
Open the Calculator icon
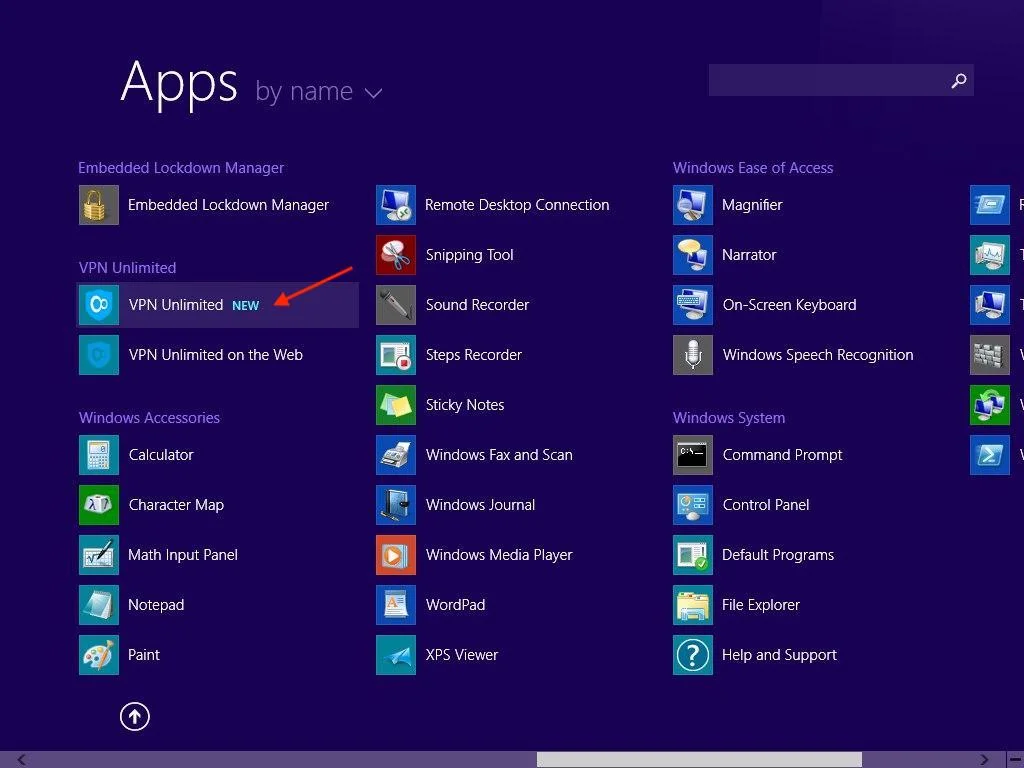pos(99,455)
